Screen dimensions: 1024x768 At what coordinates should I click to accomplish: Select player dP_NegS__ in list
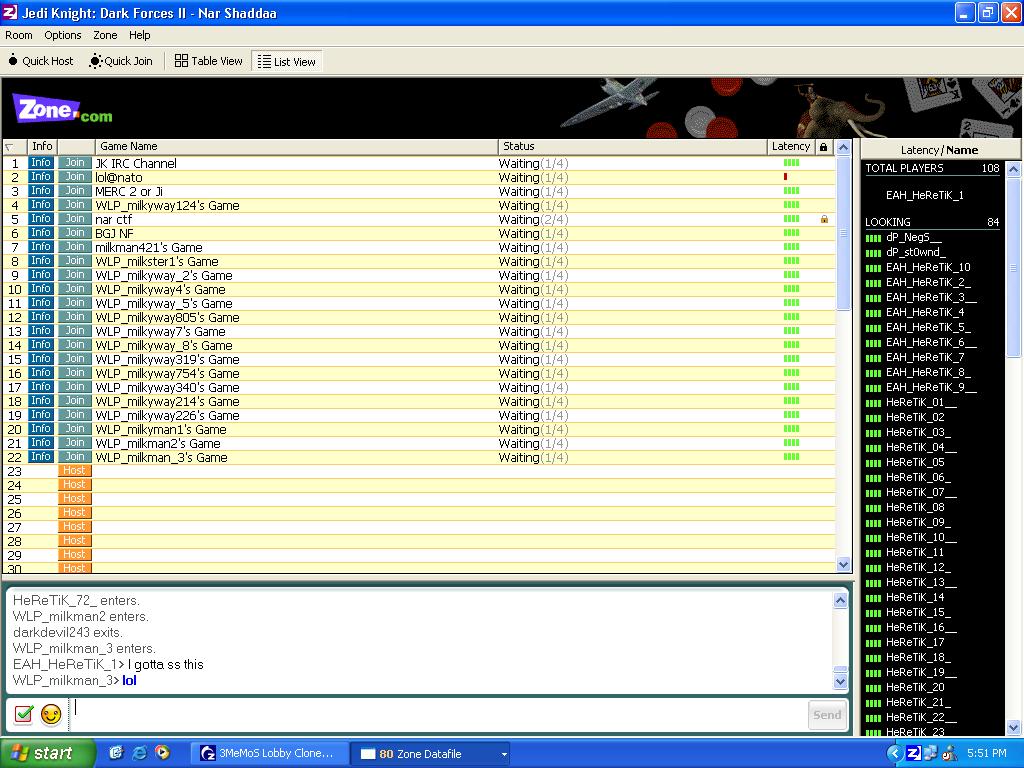[x=913, y=237]
